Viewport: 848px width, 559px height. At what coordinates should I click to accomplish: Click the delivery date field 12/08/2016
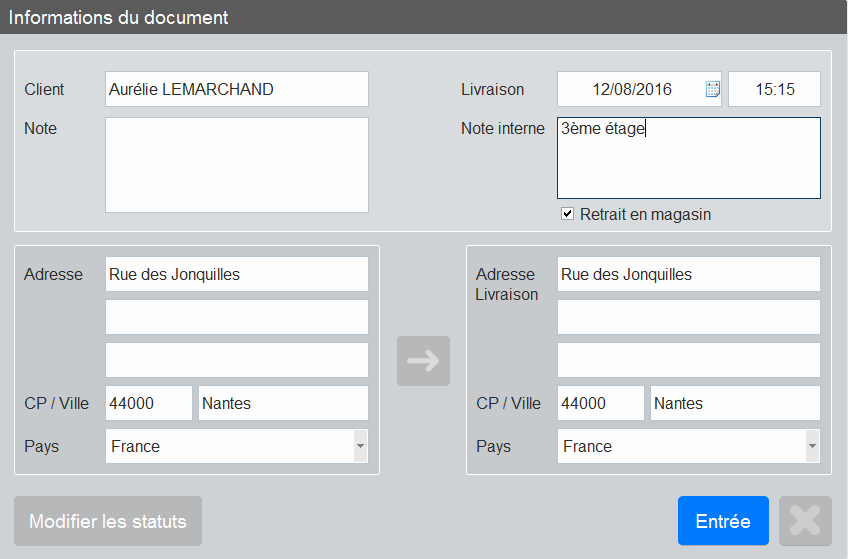coord(632,89)
